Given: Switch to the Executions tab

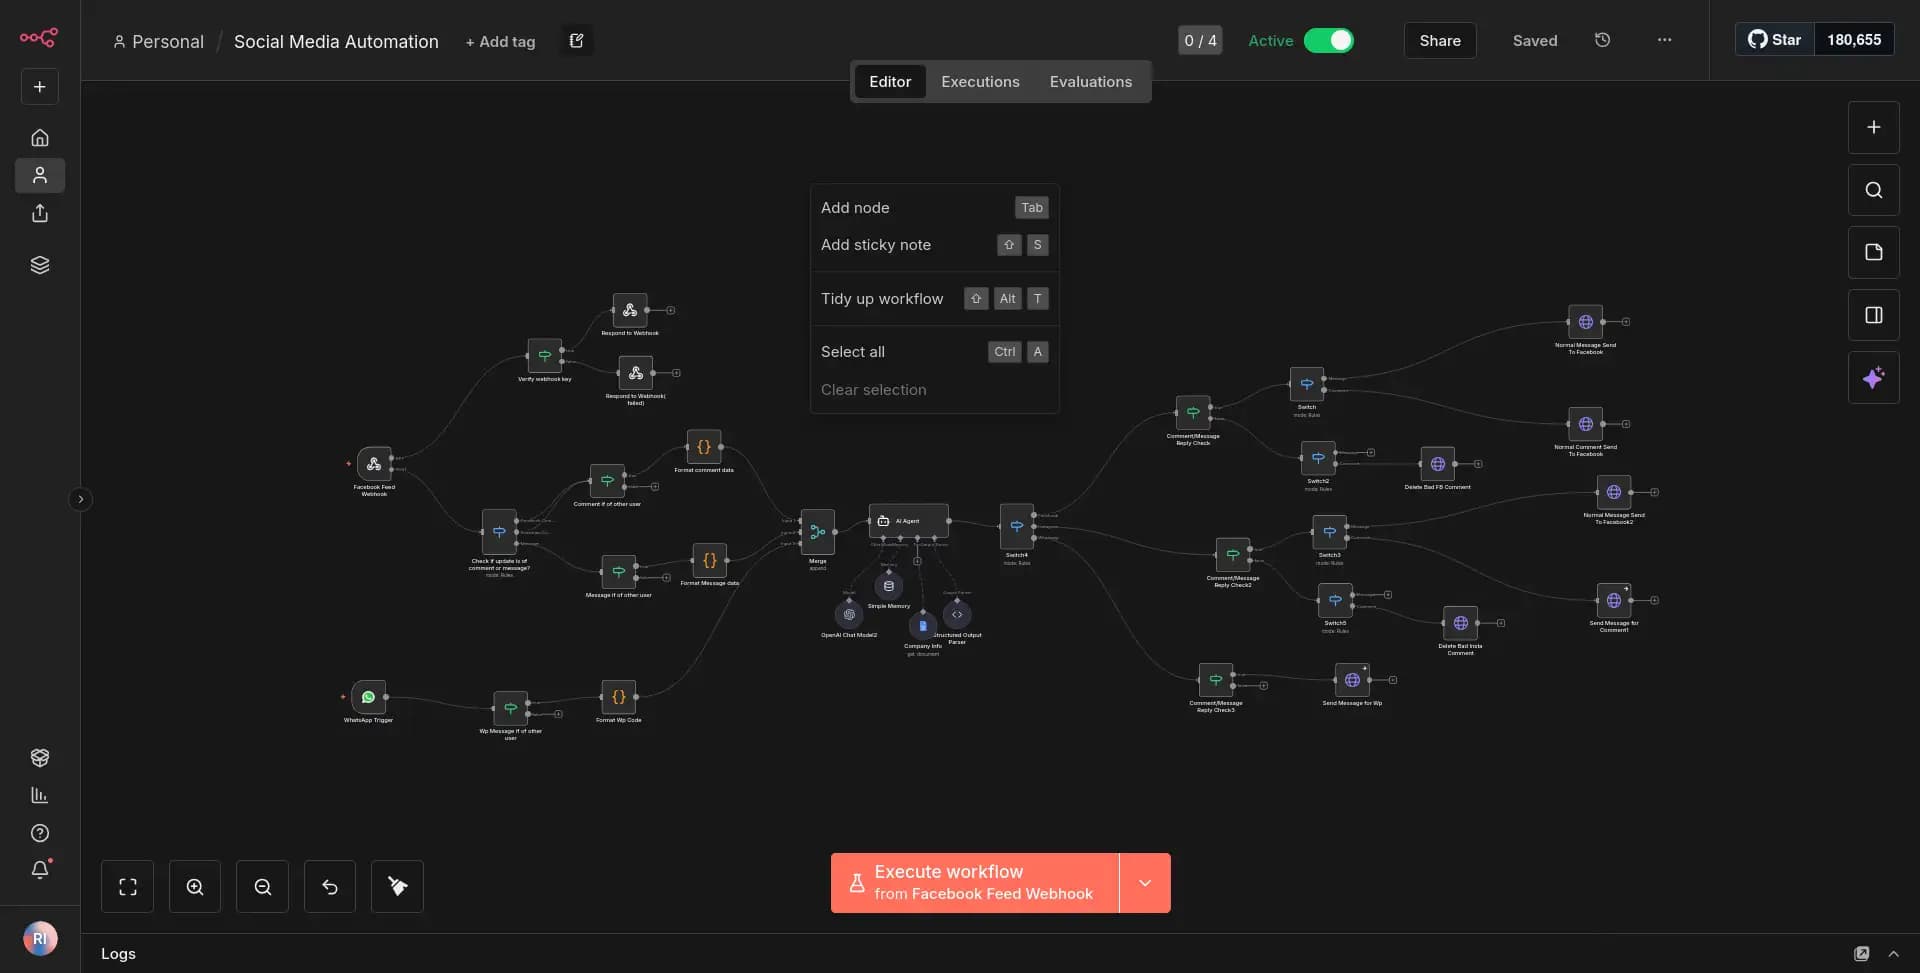Looking at the screenshot, I should (x=979, y=81).
